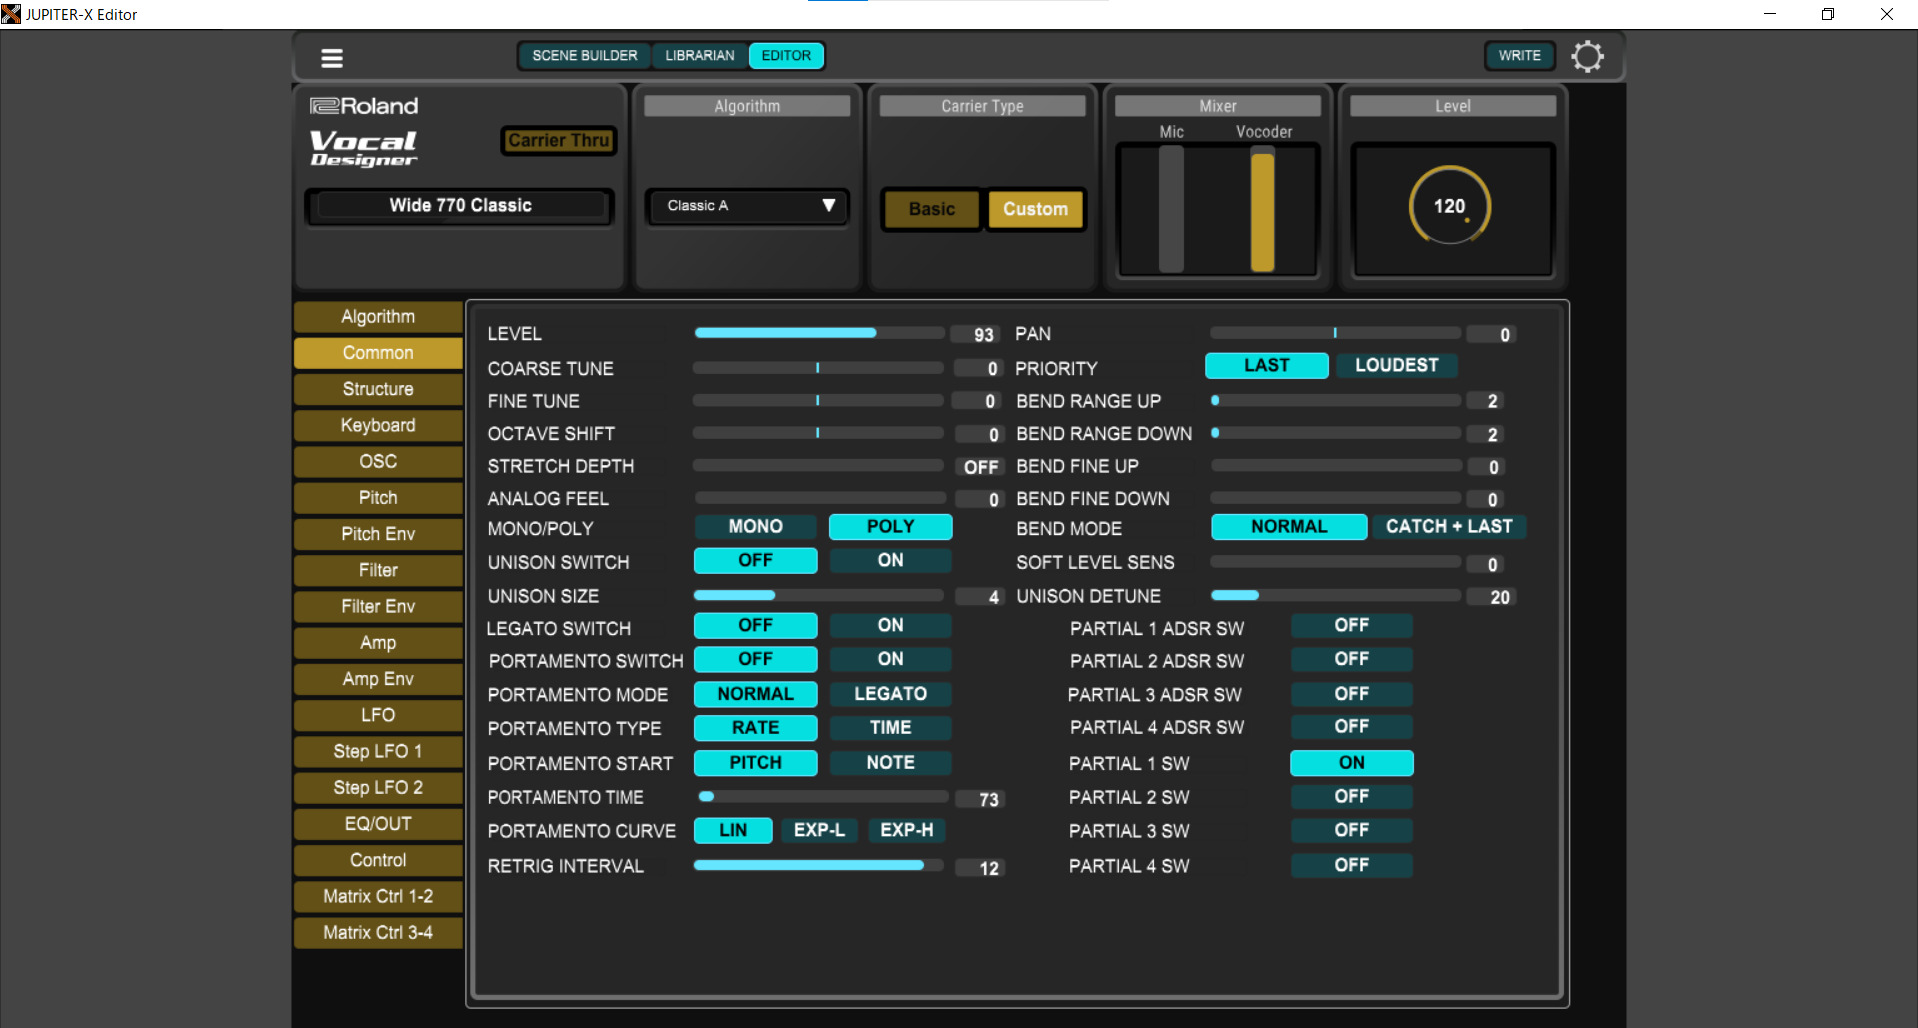Click the JUPITER-X Editor window icon
This screenshot has height=1028, width=1918.
point(11,14)
